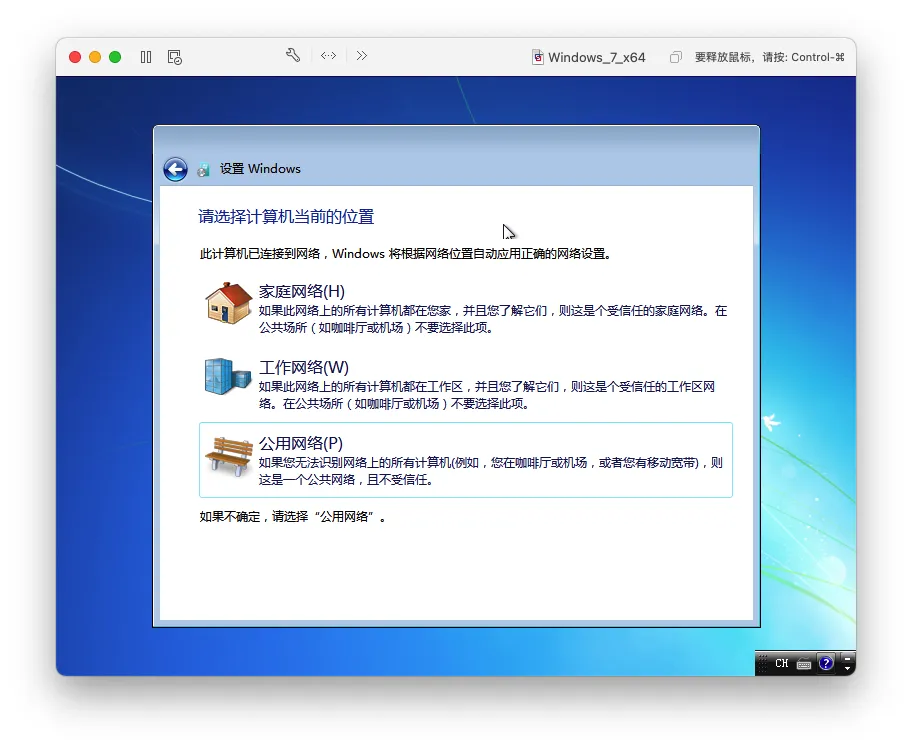Click the office building work network icon
The image size is (912, 750).
[227, 376]
